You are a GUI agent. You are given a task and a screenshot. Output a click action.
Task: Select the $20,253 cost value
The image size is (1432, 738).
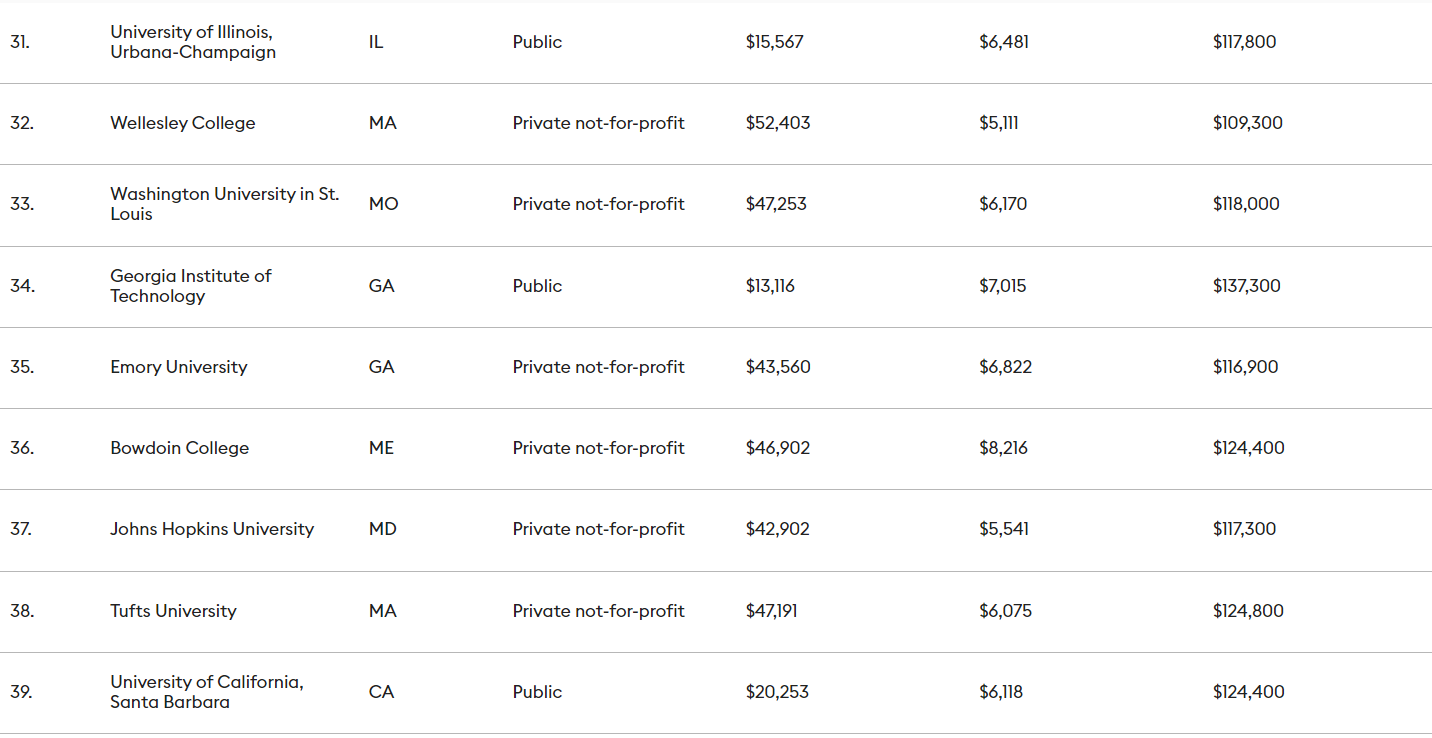777,692
